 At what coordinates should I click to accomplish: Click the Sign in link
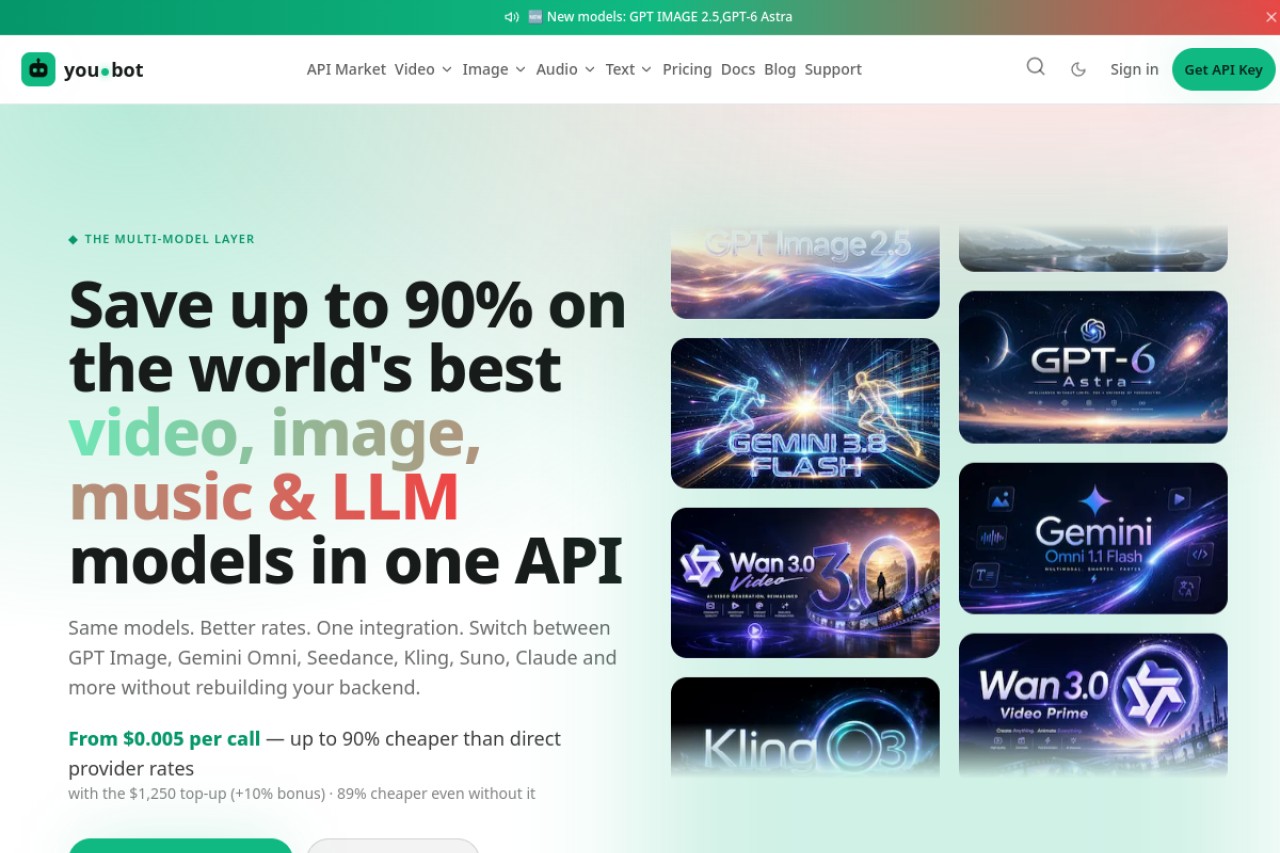1134,69
